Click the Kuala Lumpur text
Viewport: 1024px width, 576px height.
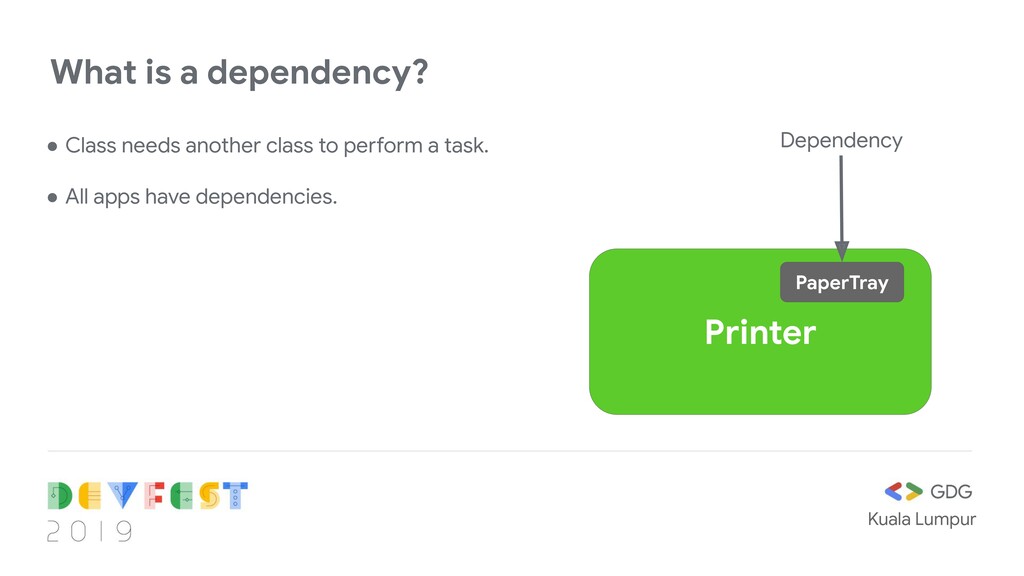coord(921,519)
